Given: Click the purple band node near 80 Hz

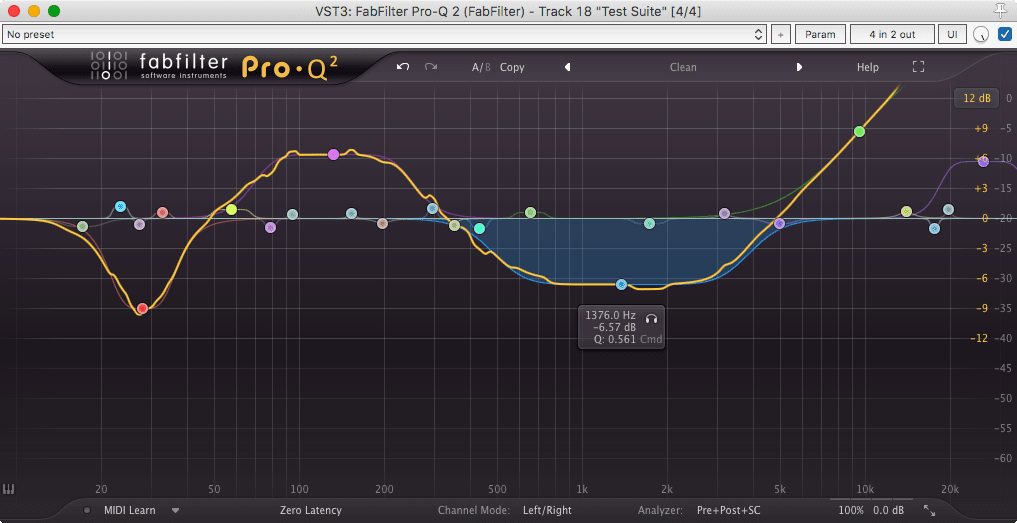Looking at the screenshot, I should (x=270, y=227).
